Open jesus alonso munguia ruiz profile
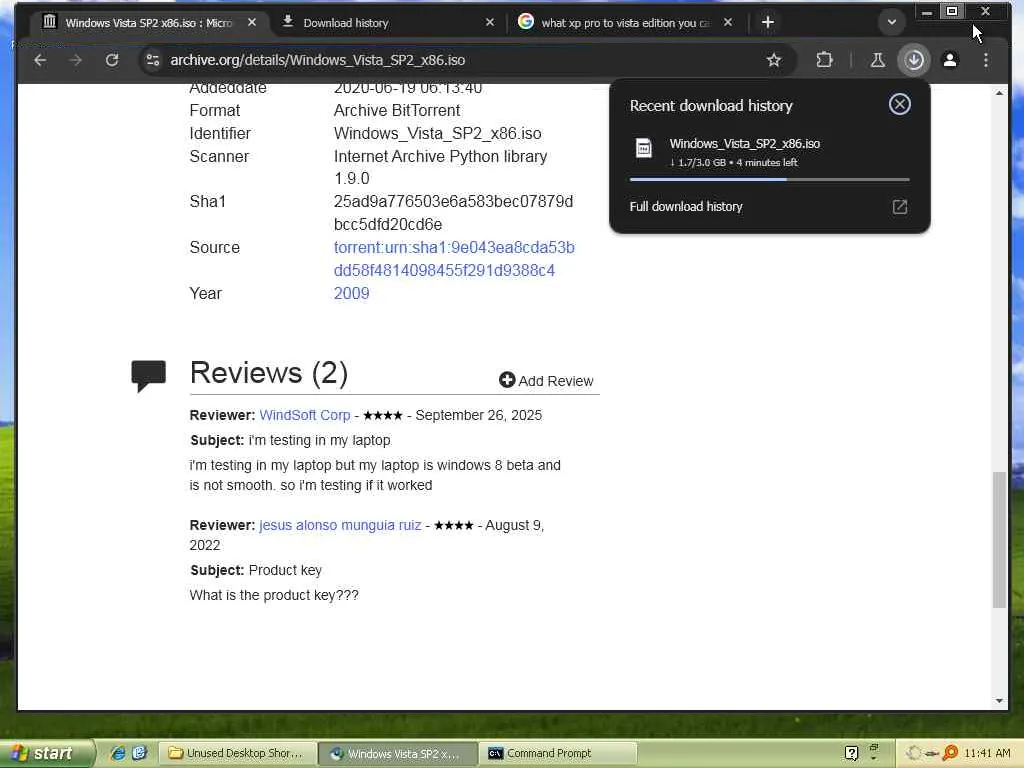 pyautogui.click(x=340, y=525)
